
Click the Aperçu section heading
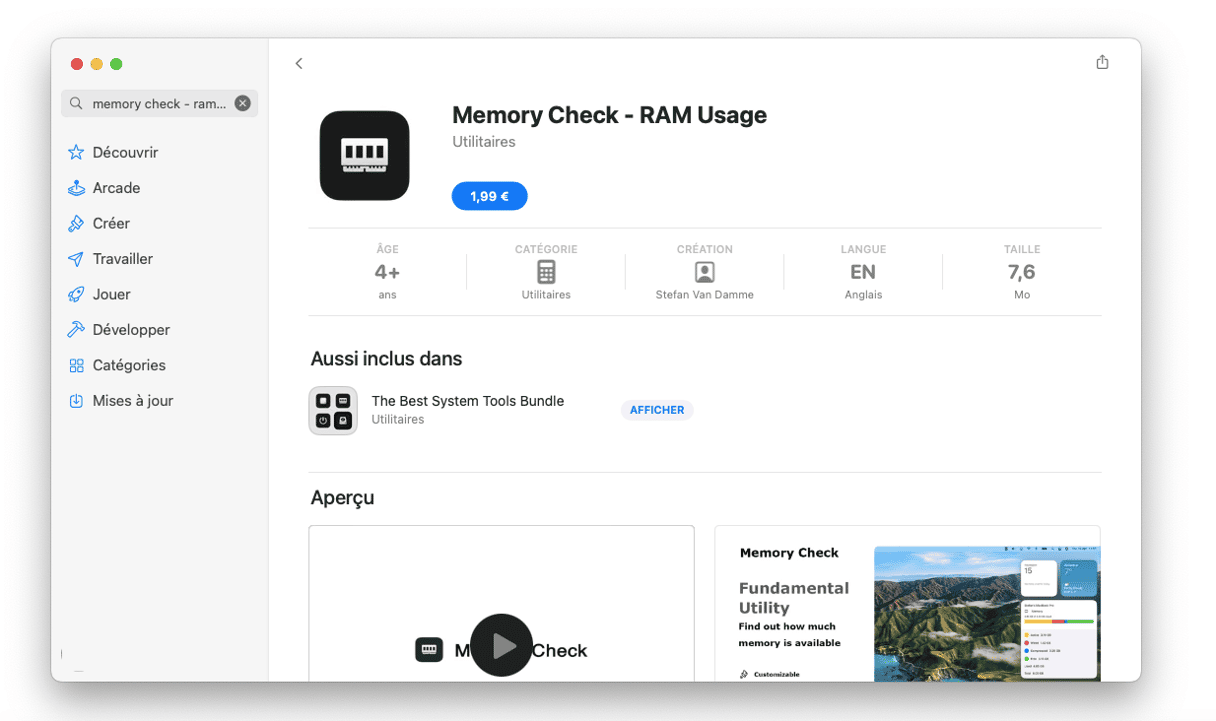coord(342,497)
